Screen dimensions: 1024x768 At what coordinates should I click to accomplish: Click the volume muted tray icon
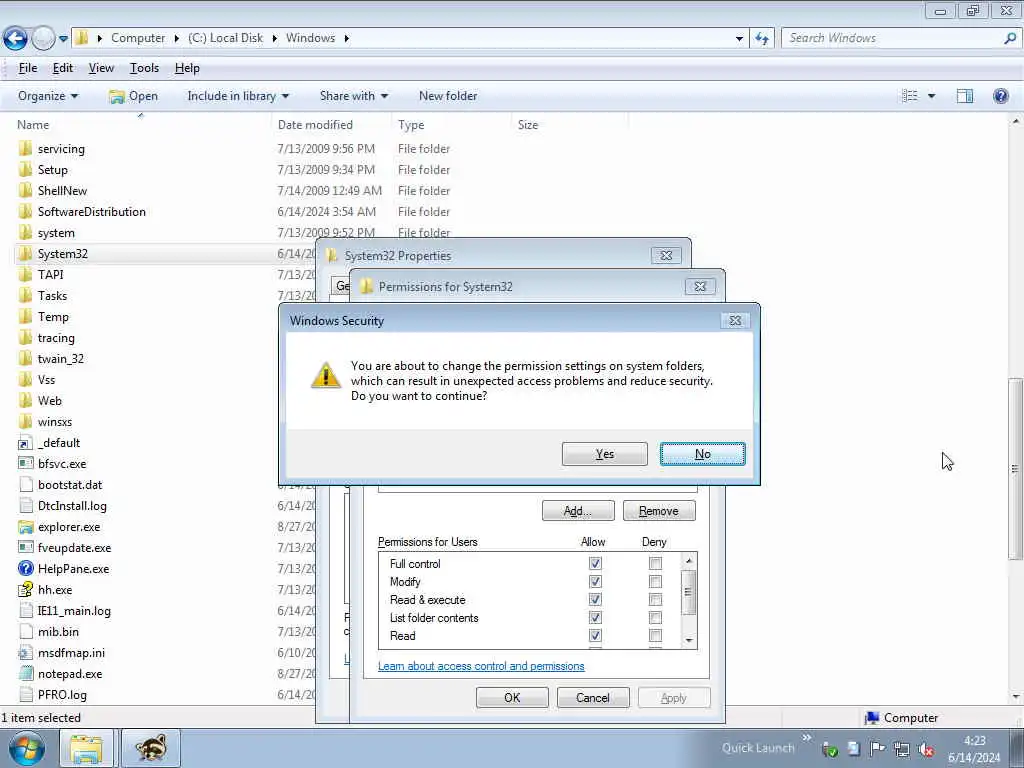coord(925,749)
